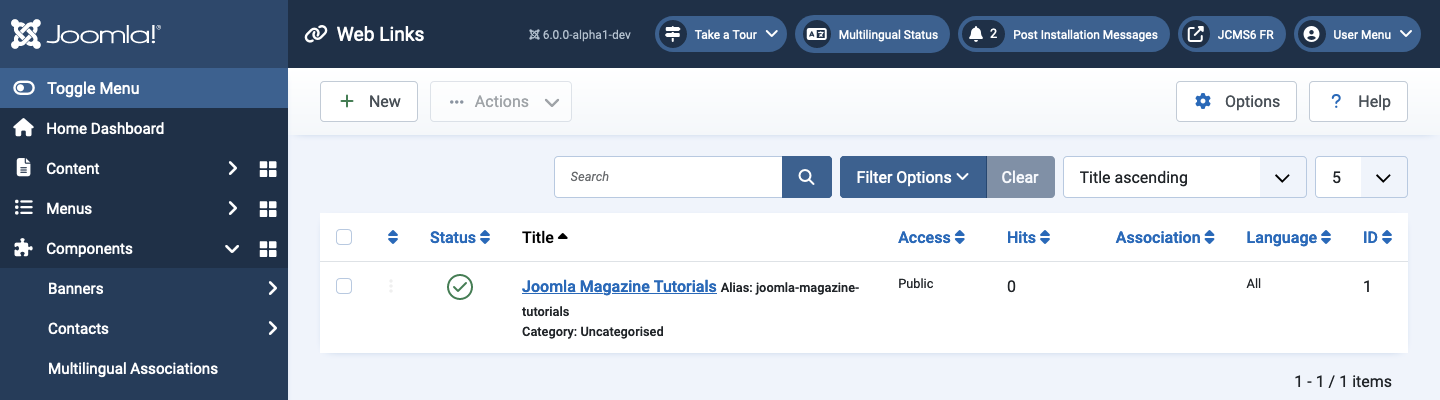The image size is (1440, 400).
Task: Check the select-all checkbox in the table header
Action: (x=344, y=237)
